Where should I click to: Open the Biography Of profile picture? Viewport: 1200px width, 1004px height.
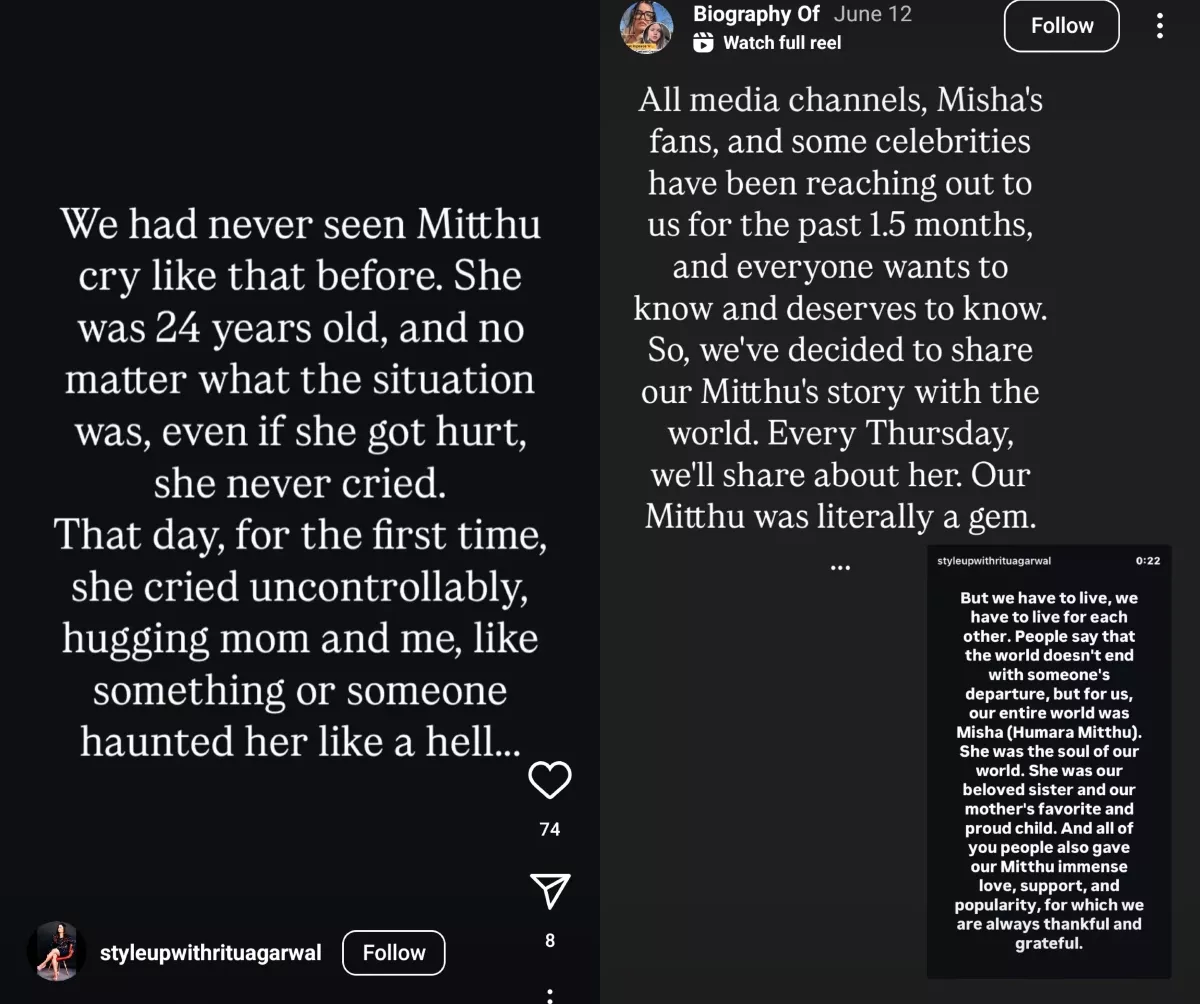[x=646, y=27]
